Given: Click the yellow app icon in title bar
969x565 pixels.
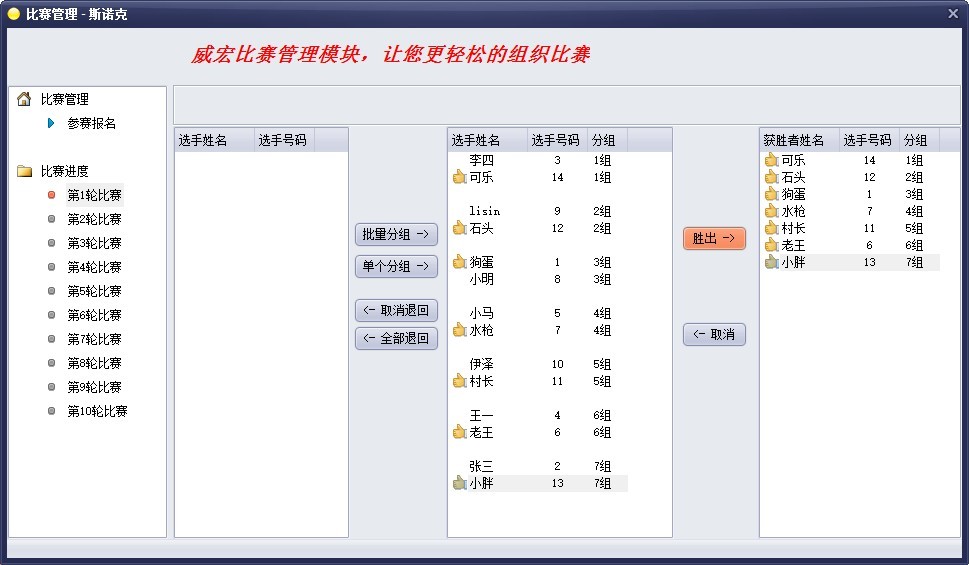Looking at the screenshot, I should tap(14, 14).
